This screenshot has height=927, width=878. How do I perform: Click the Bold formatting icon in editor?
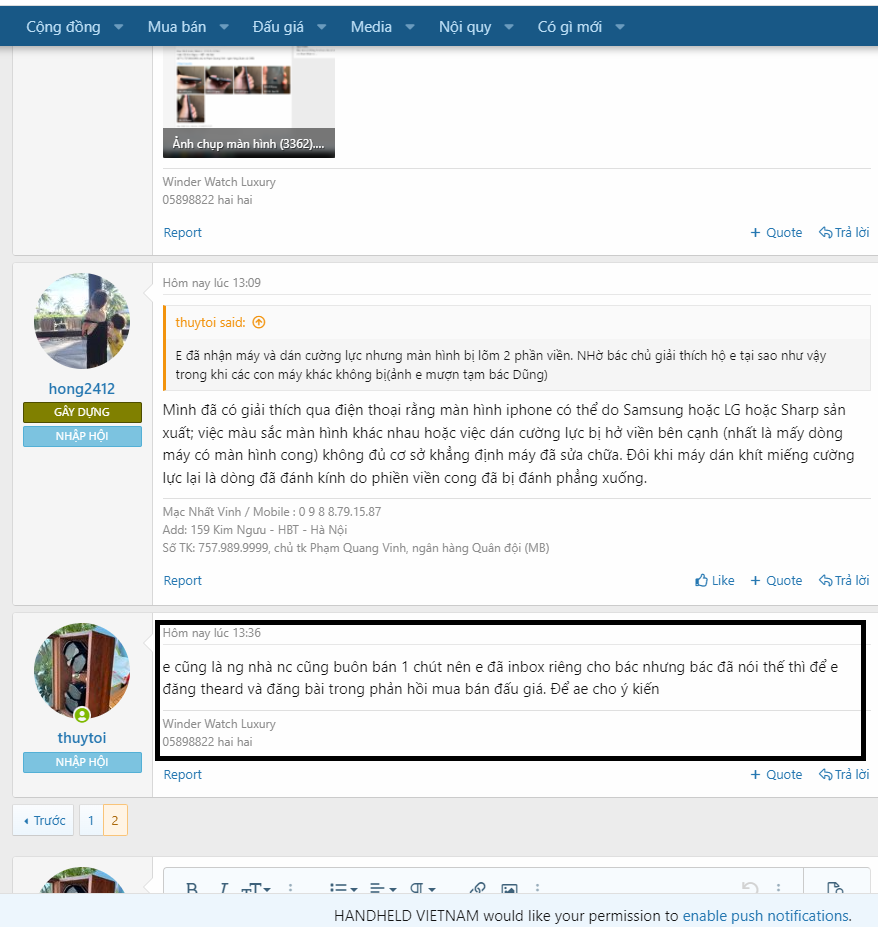tap(192, 889)
